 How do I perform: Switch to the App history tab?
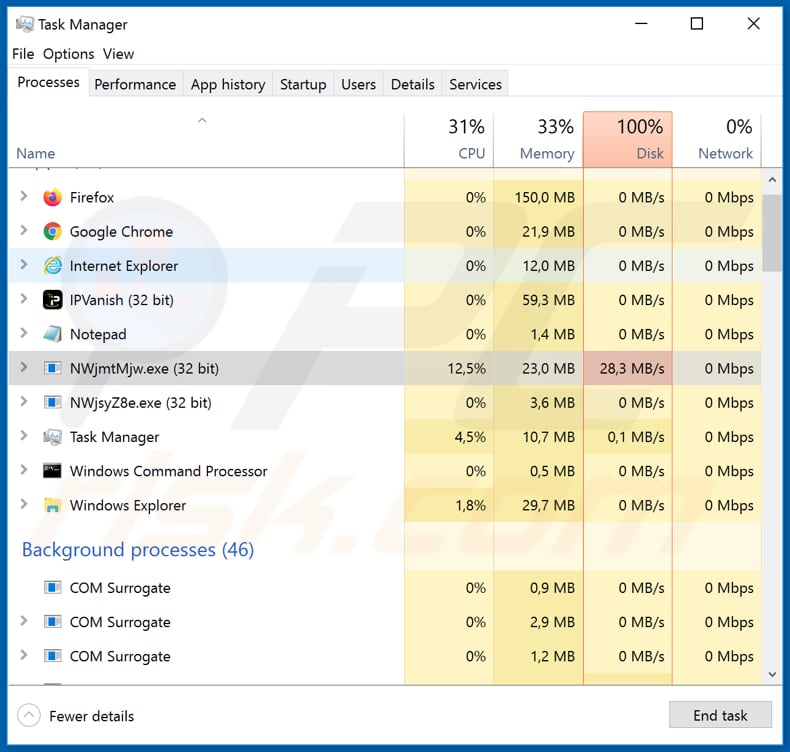tap(228, 84)
